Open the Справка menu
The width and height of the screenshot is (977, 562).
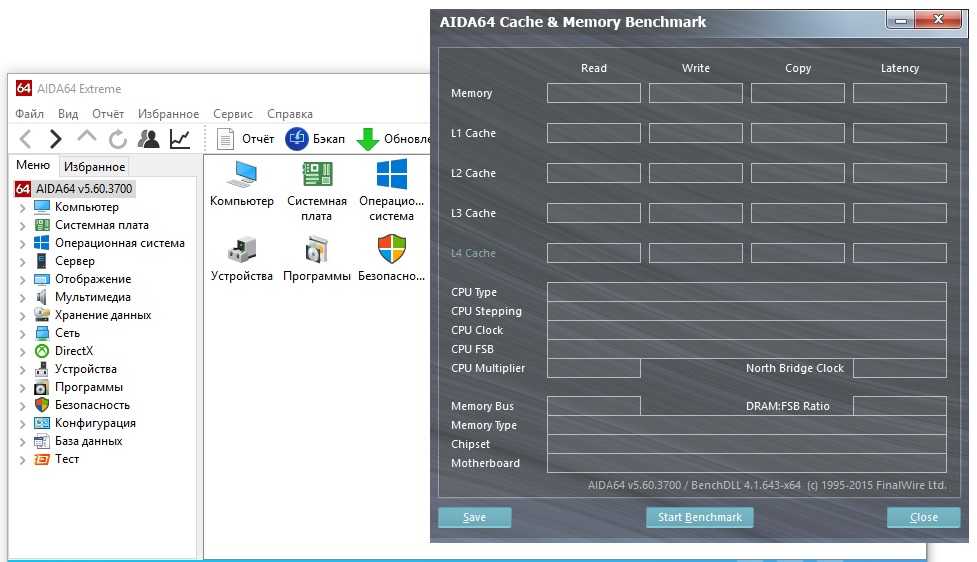[x=290, y=113]
